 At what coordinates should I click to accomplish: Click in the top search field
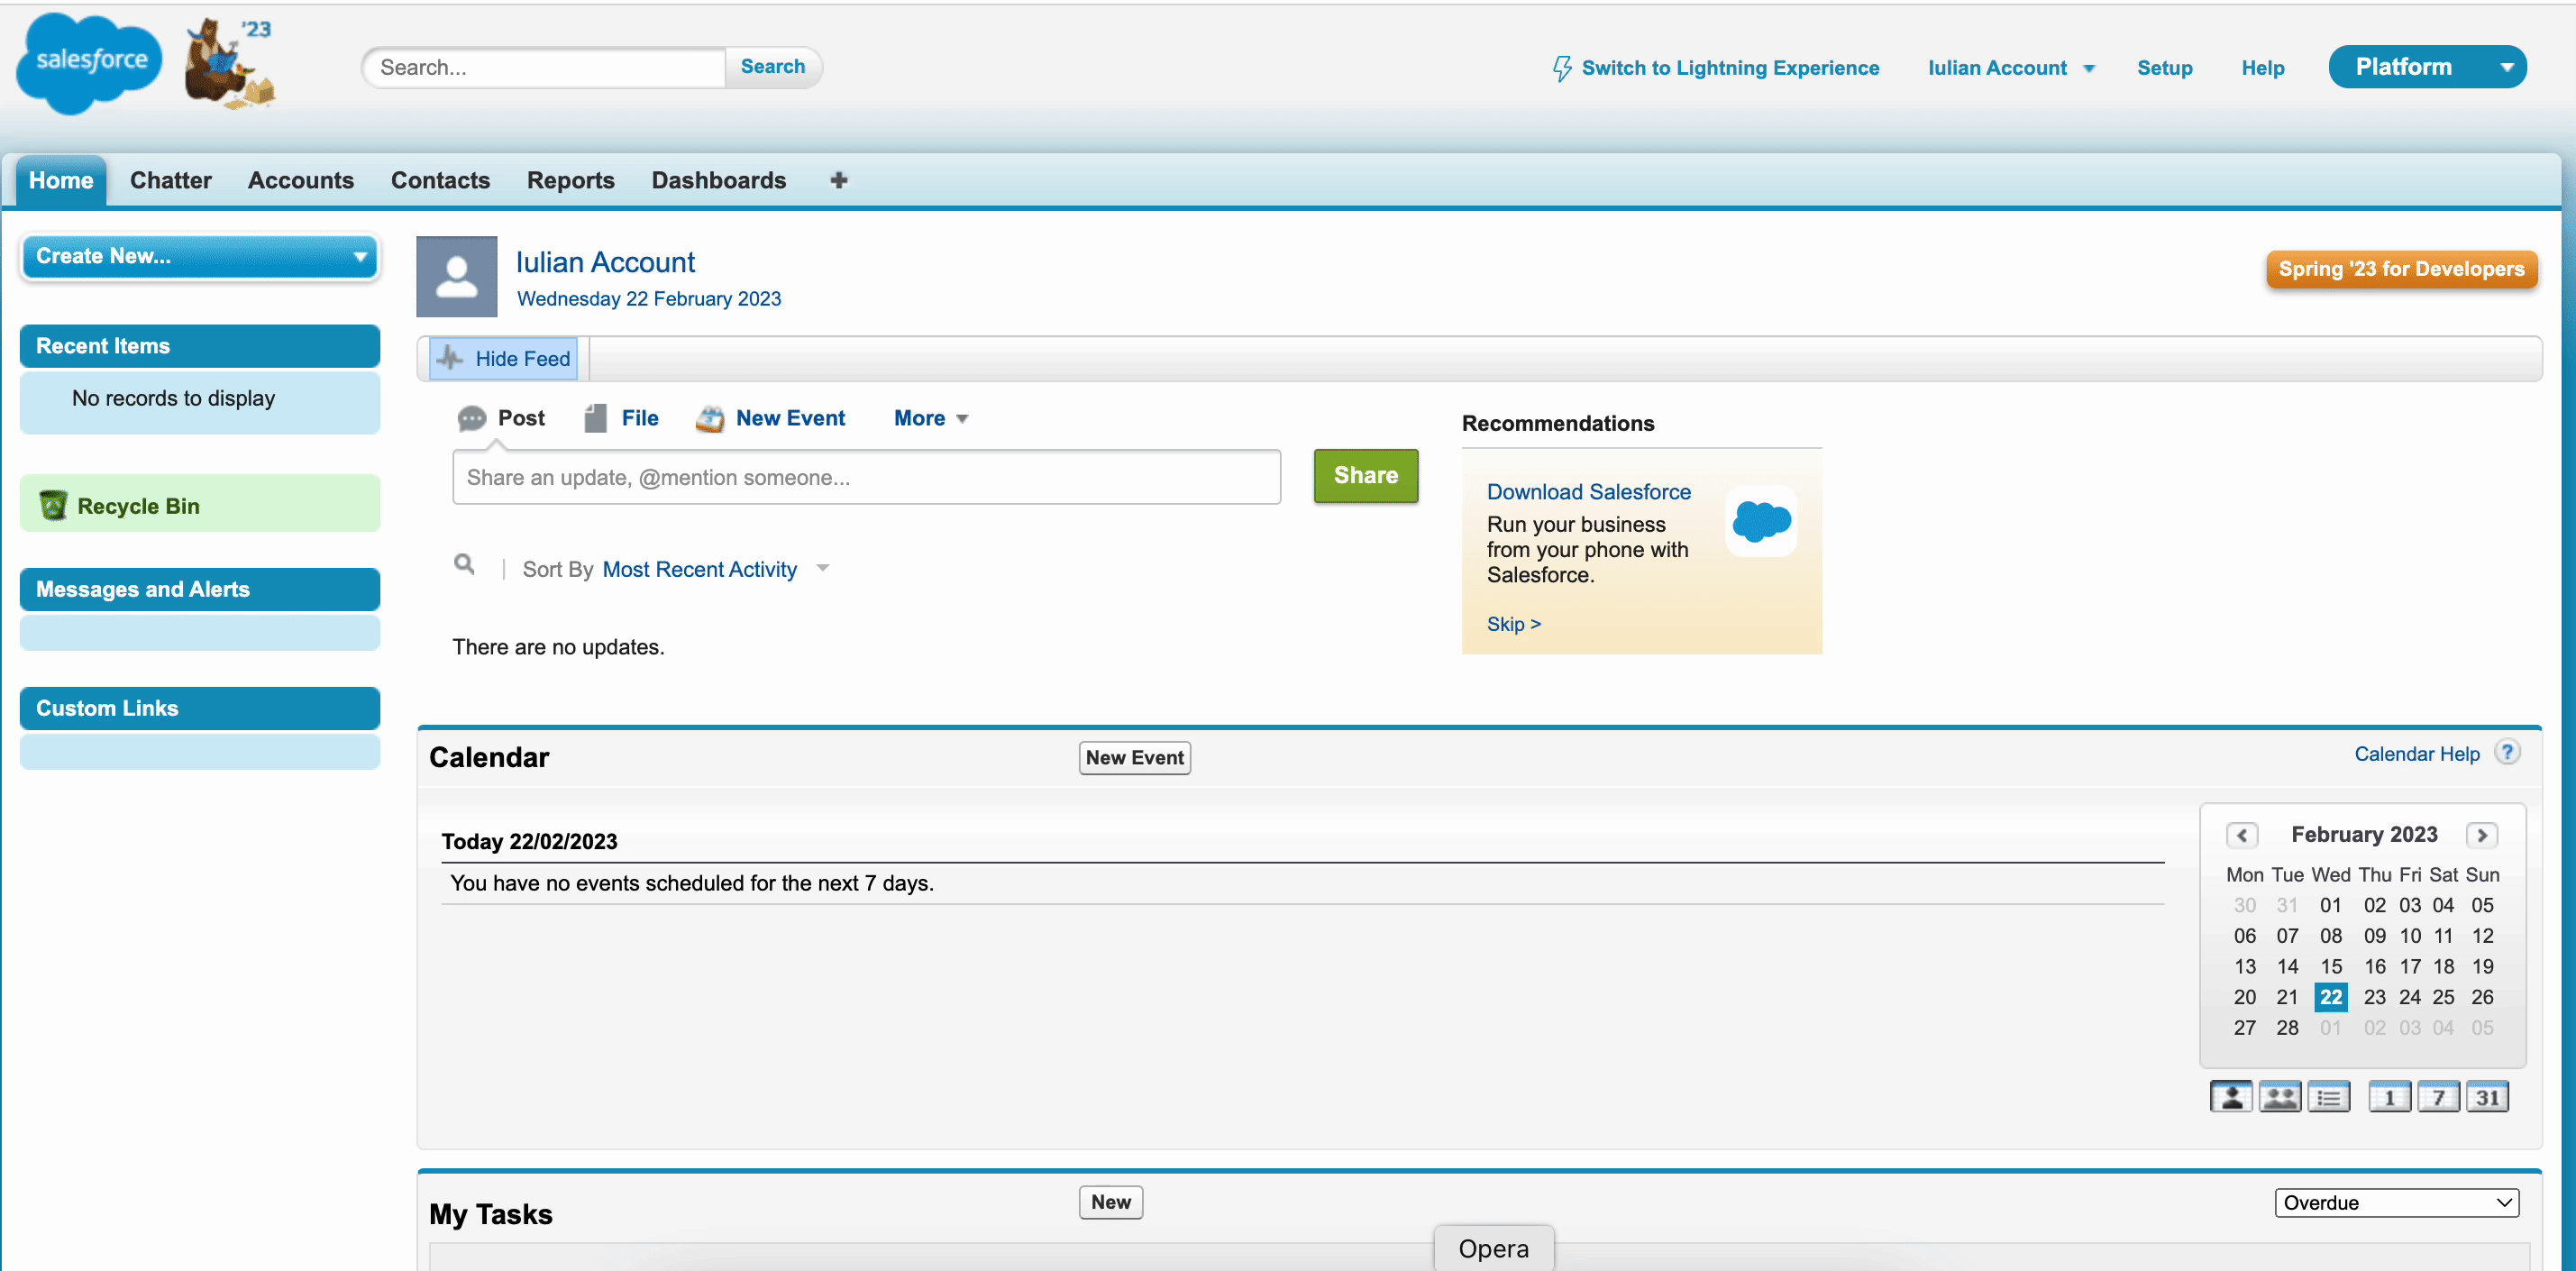545,67
